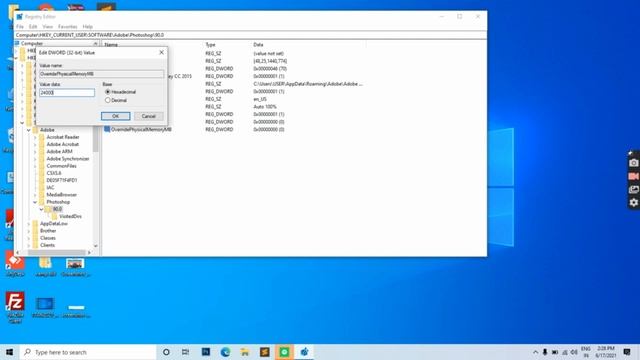The image size is (640, 360).
Task: Open Cortana from the taskbar
Action: point(166,352)
